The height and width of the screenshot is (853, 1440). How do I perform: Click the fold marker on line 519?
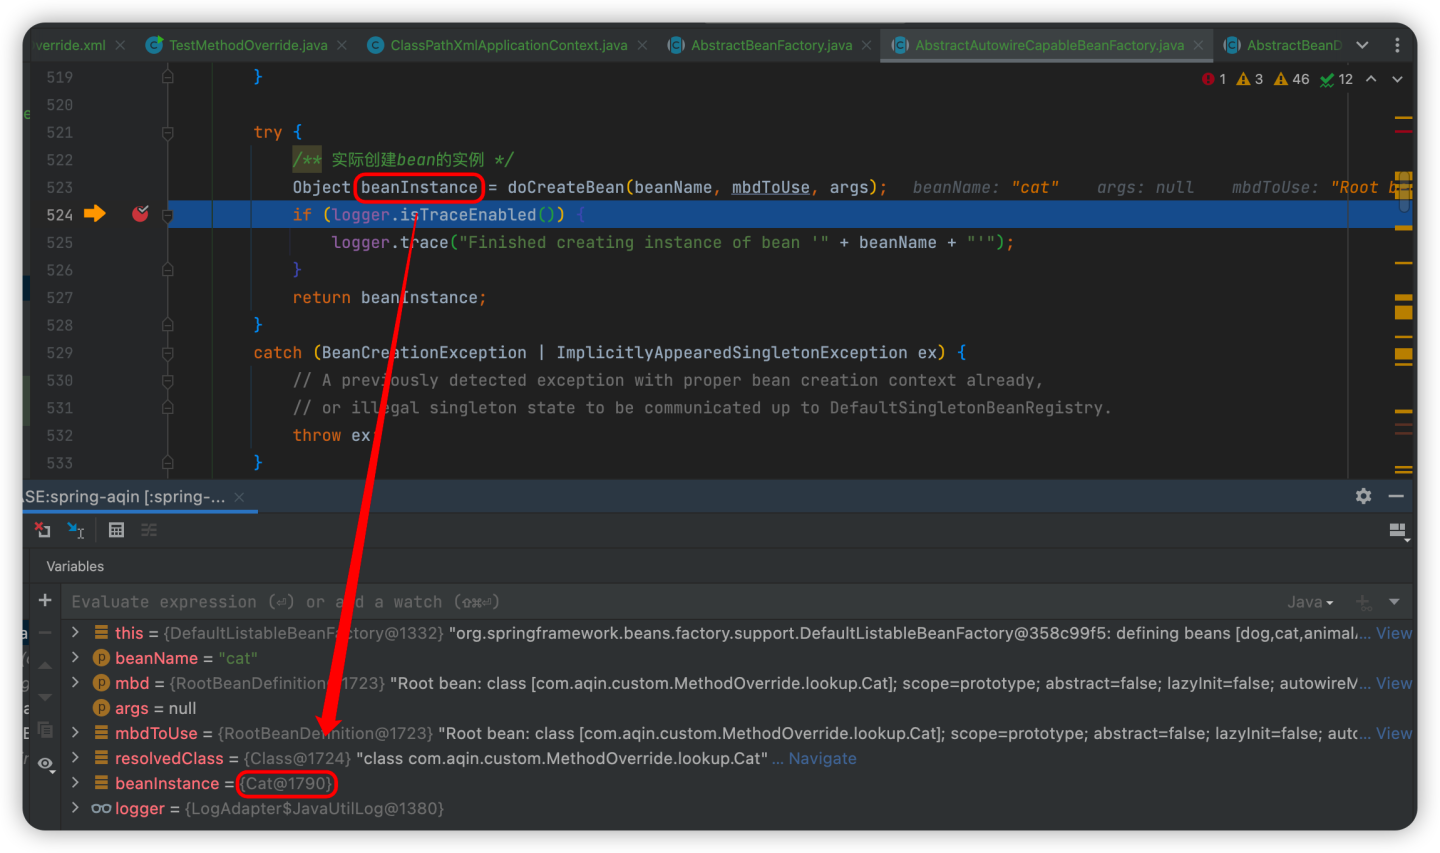168,77
